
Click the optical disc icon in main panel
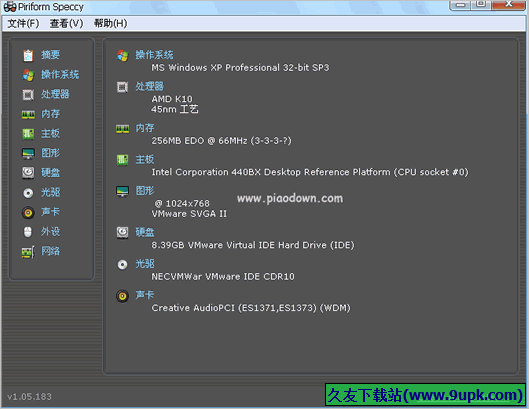coord(122,265)
